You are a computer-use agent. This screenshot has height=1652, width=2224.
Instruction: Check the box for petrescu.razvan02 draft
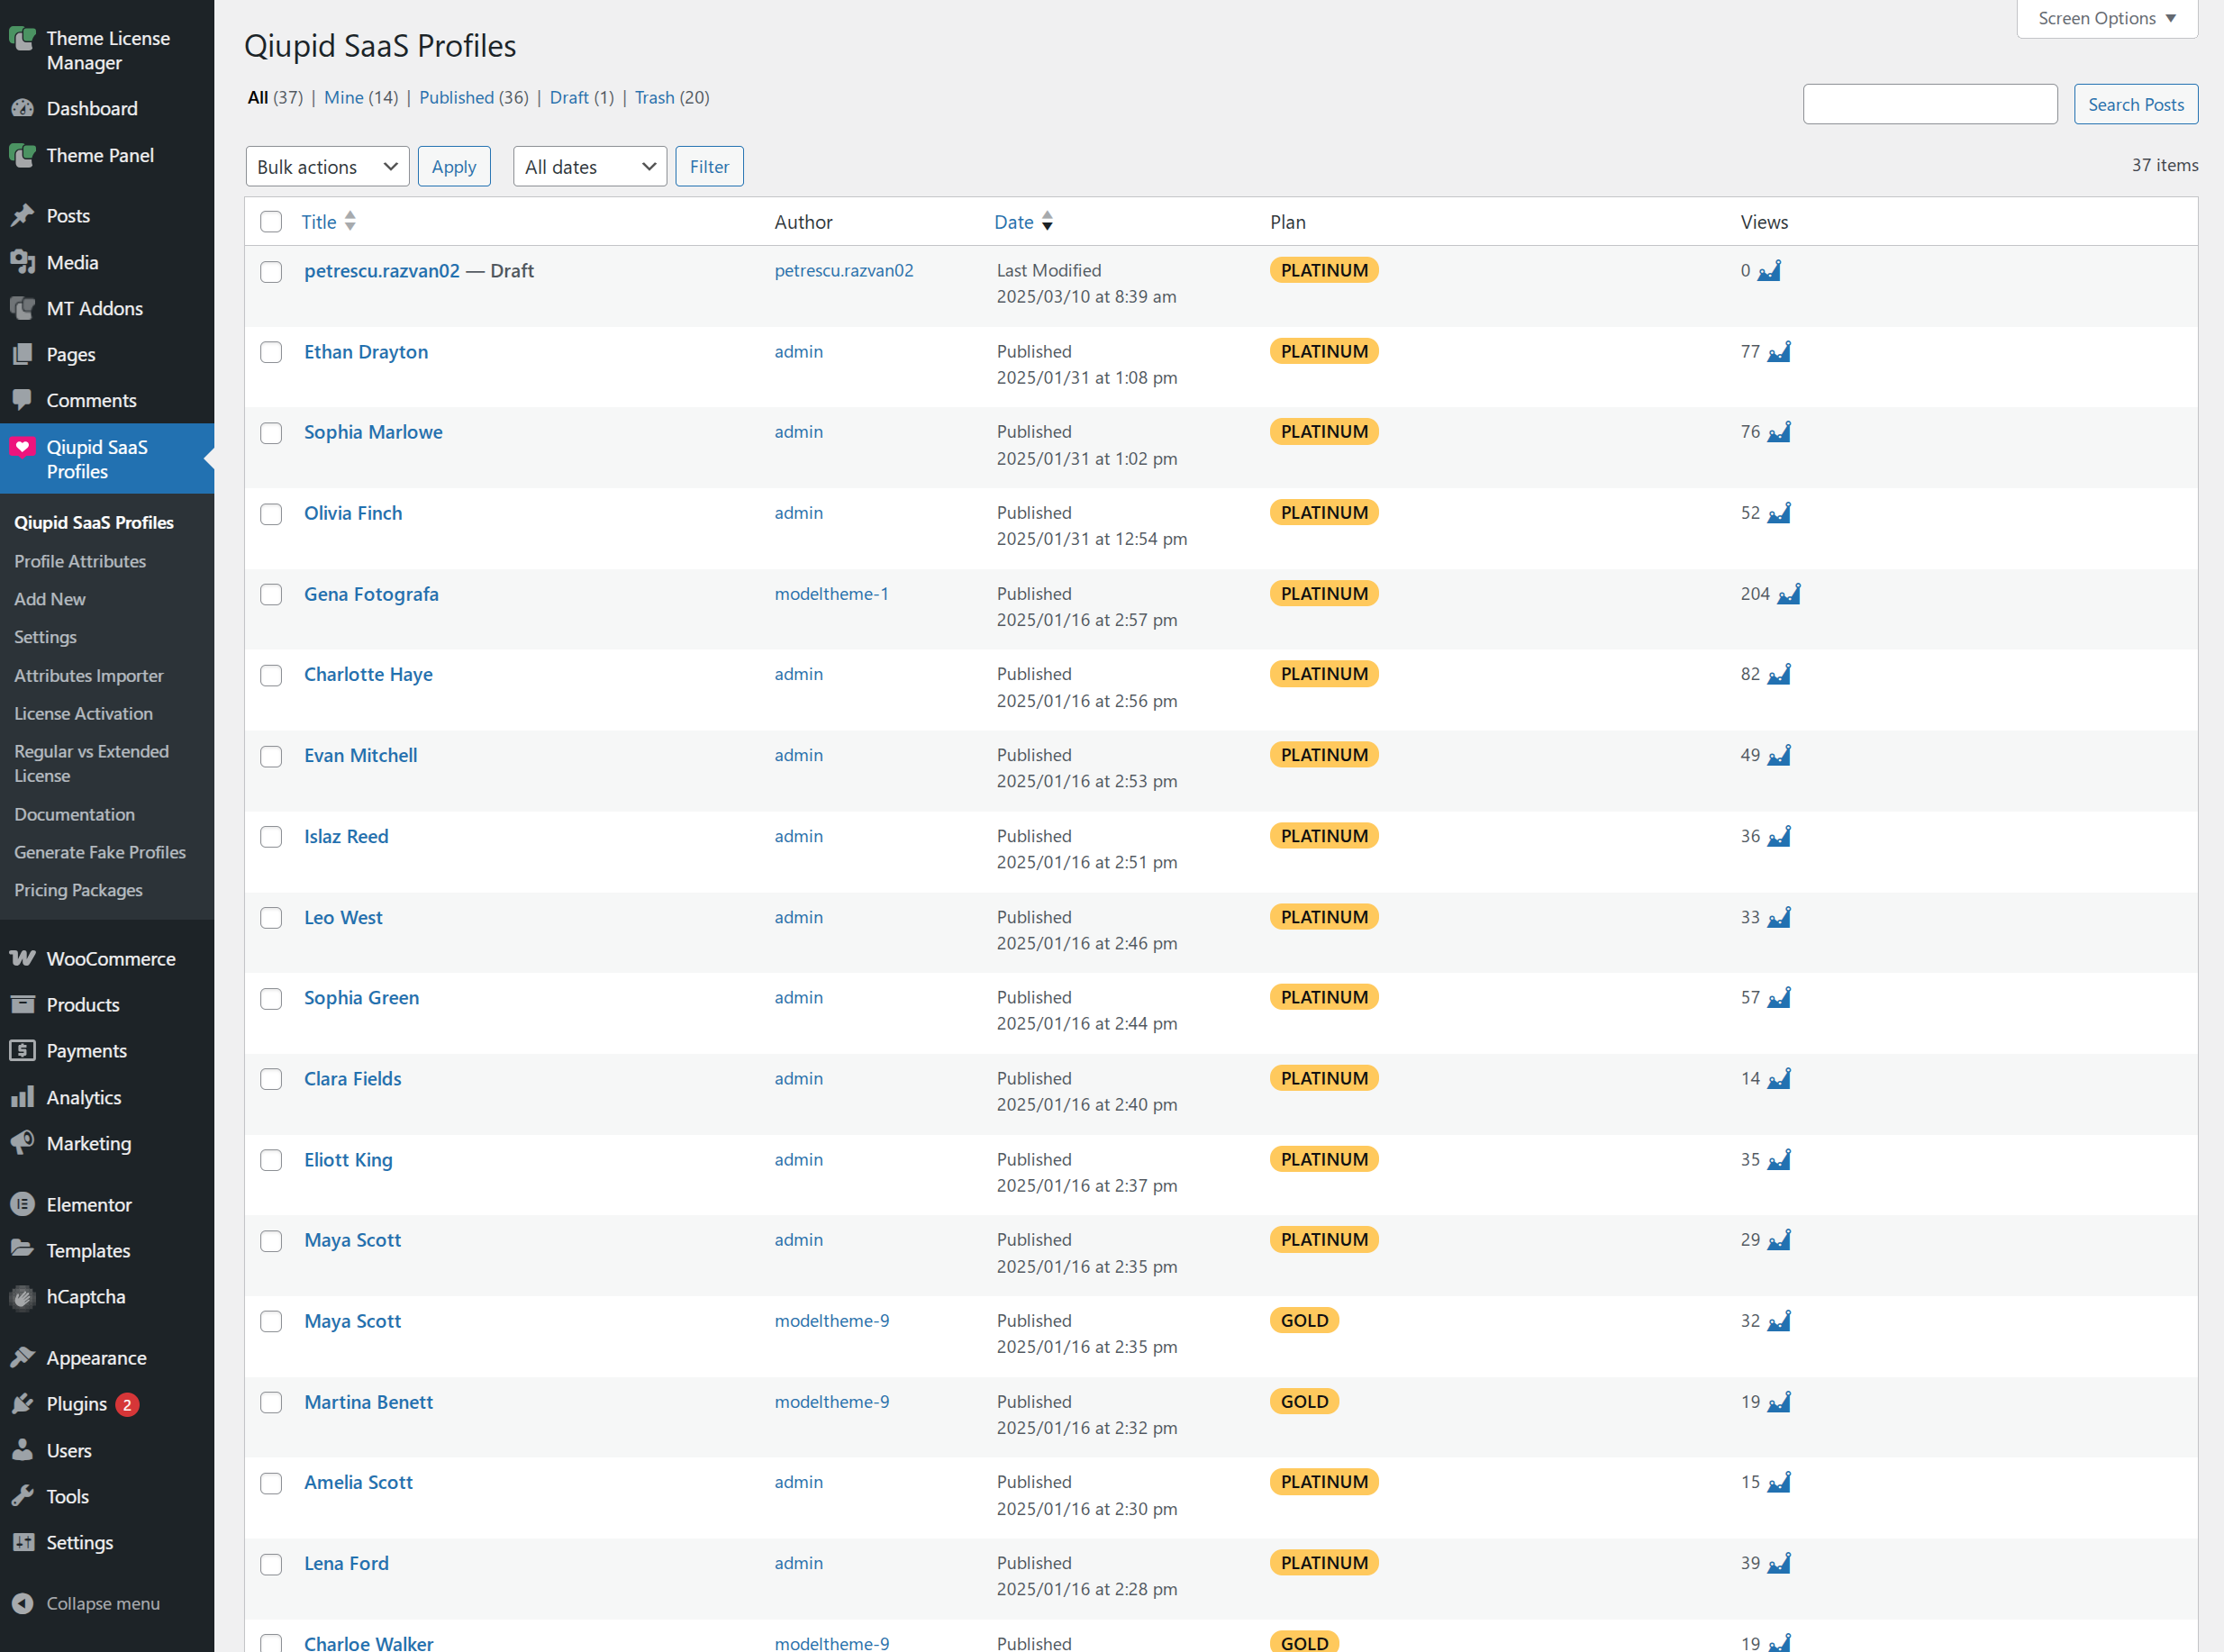click(271, 272)
